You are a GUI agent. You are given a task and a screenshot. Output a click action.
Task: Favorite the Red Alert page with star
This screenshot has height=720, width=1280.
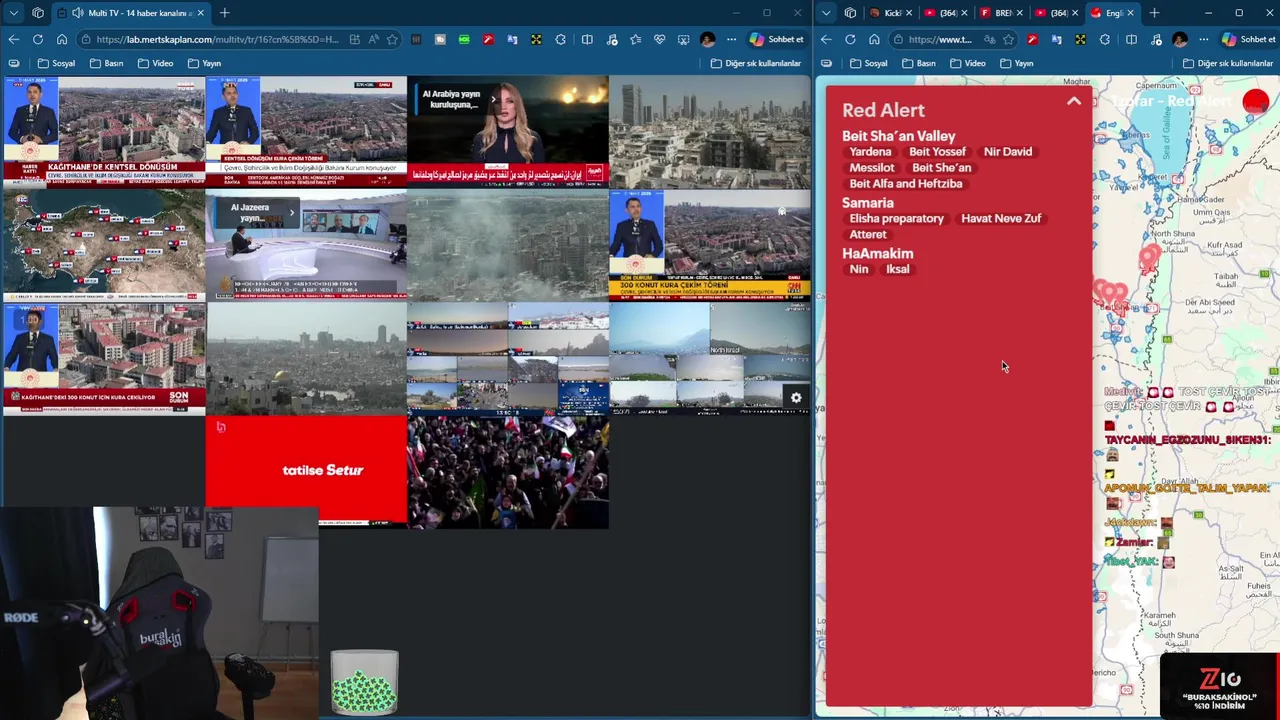pos(1008,39)
